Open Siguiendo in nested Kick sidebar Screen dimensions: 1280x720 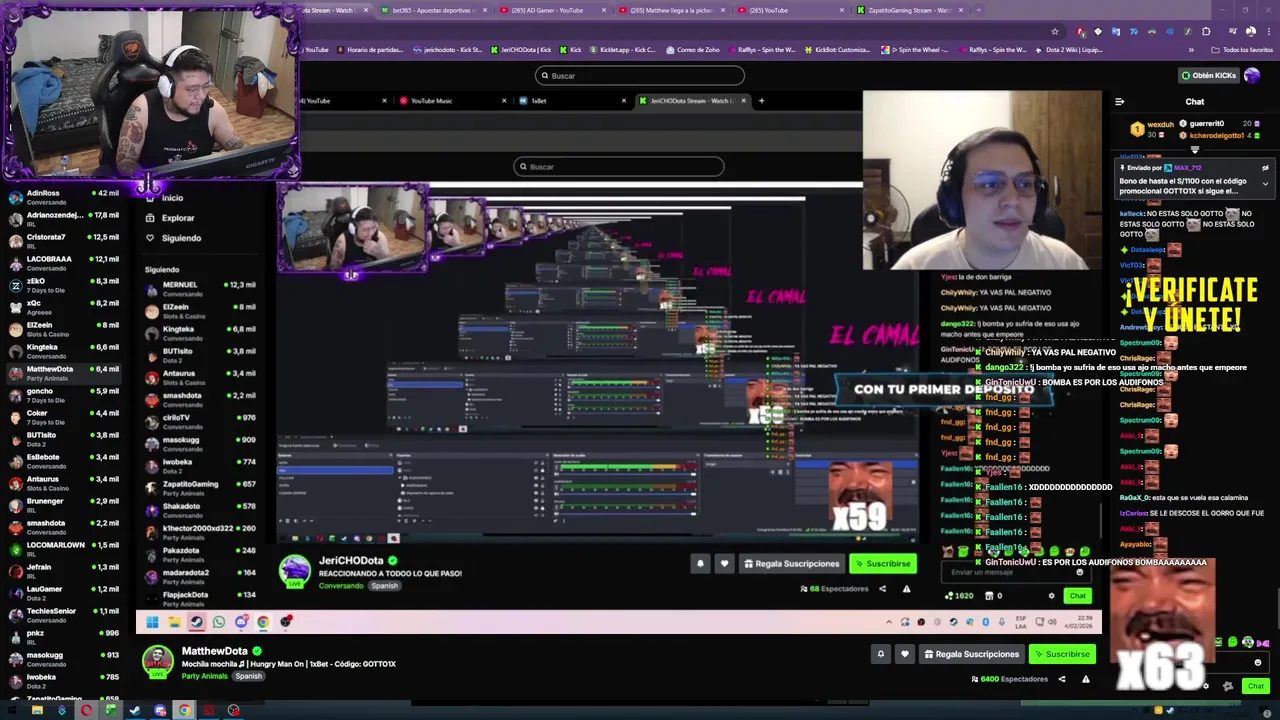tap(174, 238)
